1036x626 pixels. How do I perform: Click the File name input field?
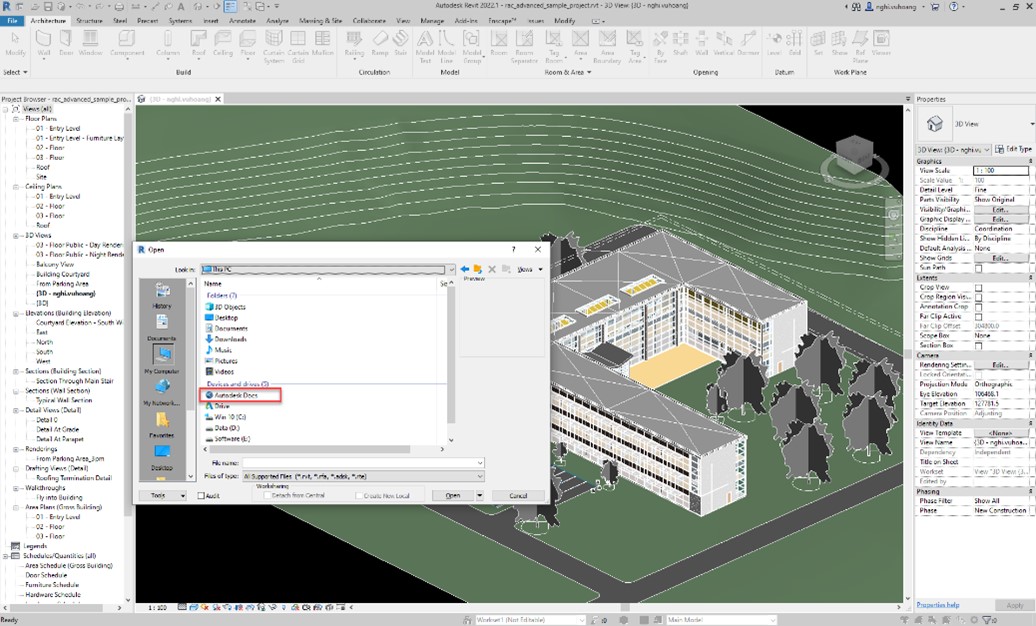pos(363,463)
